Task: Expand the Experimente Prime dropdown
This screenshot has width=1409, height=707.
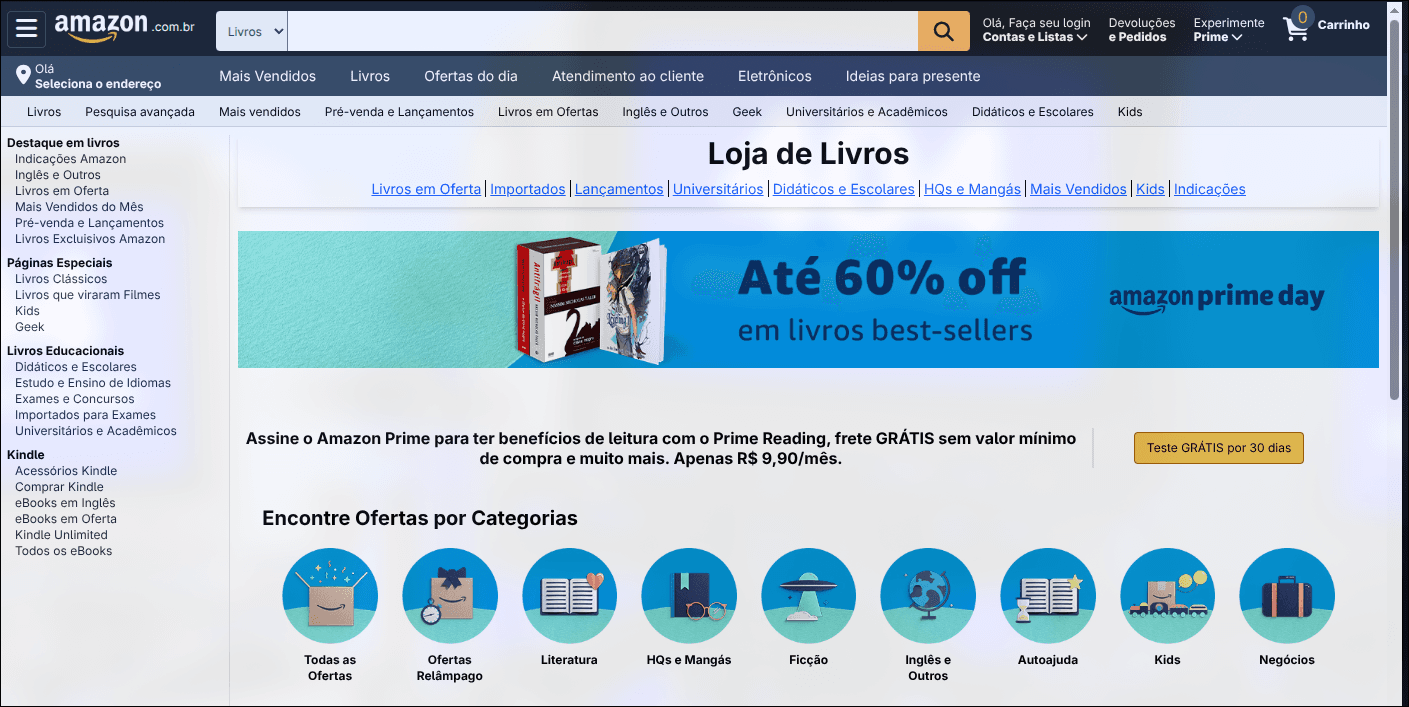Action: (1228, 30)
